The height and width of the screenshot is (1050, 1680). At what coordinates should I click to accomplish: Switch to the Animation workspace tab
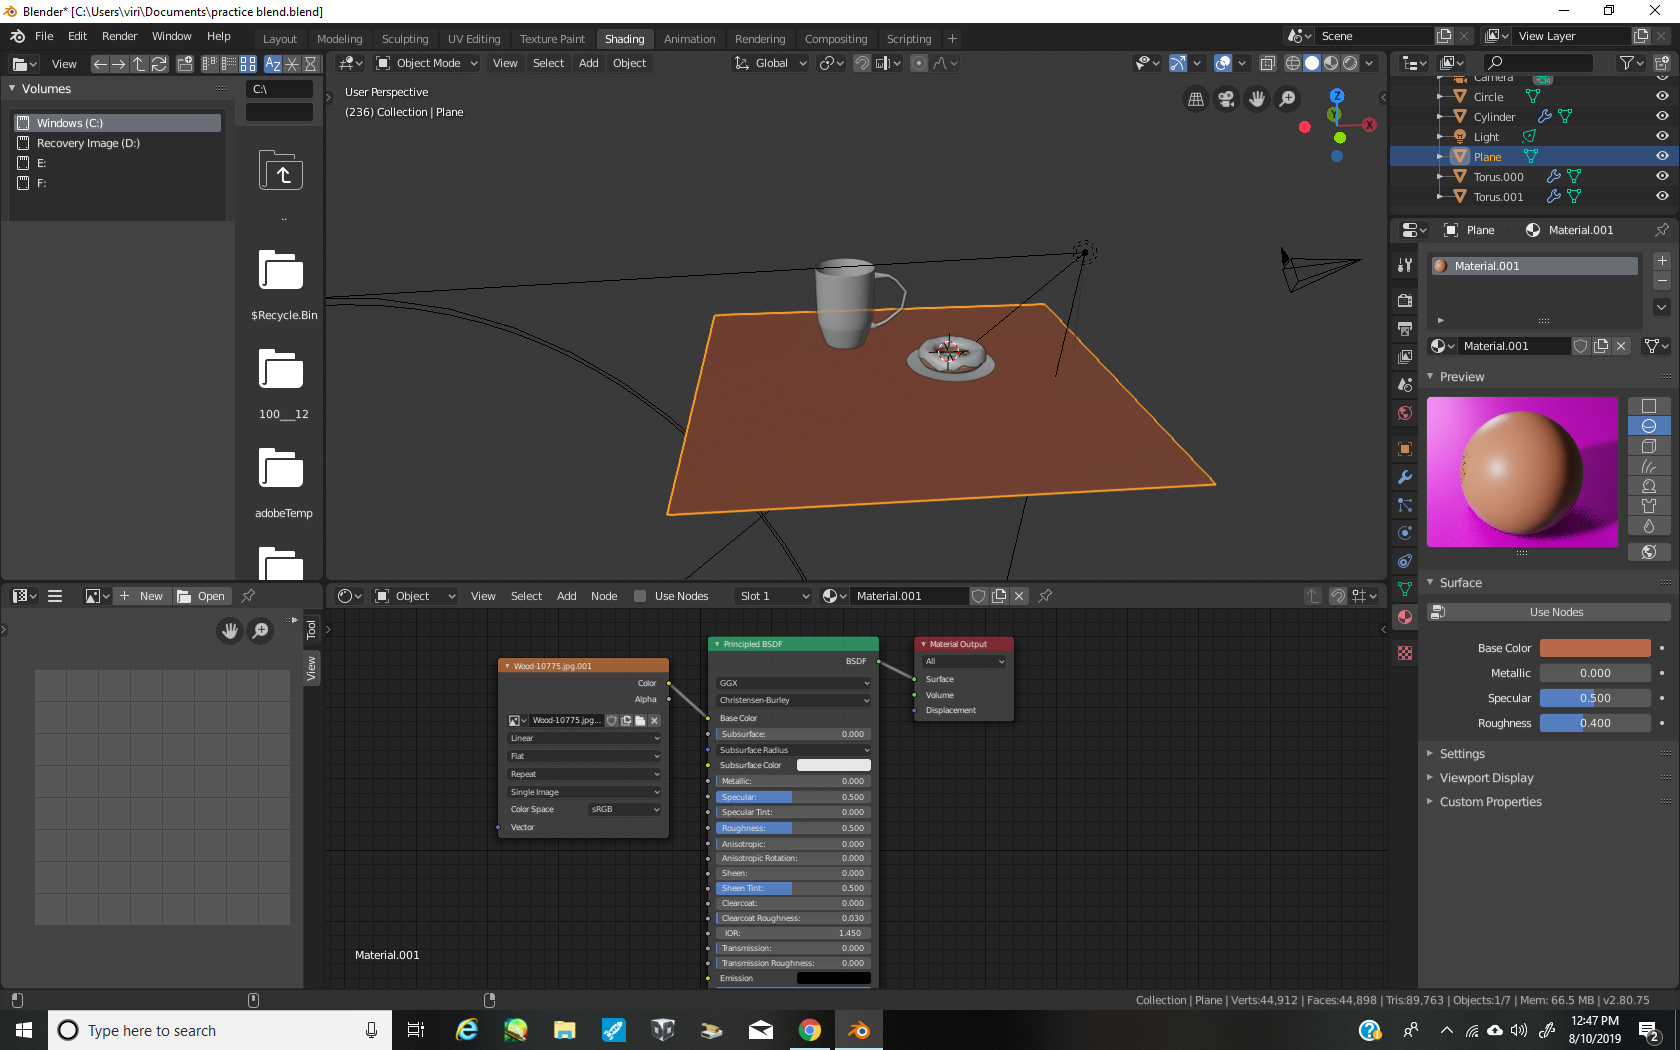(x=689, y=38)
